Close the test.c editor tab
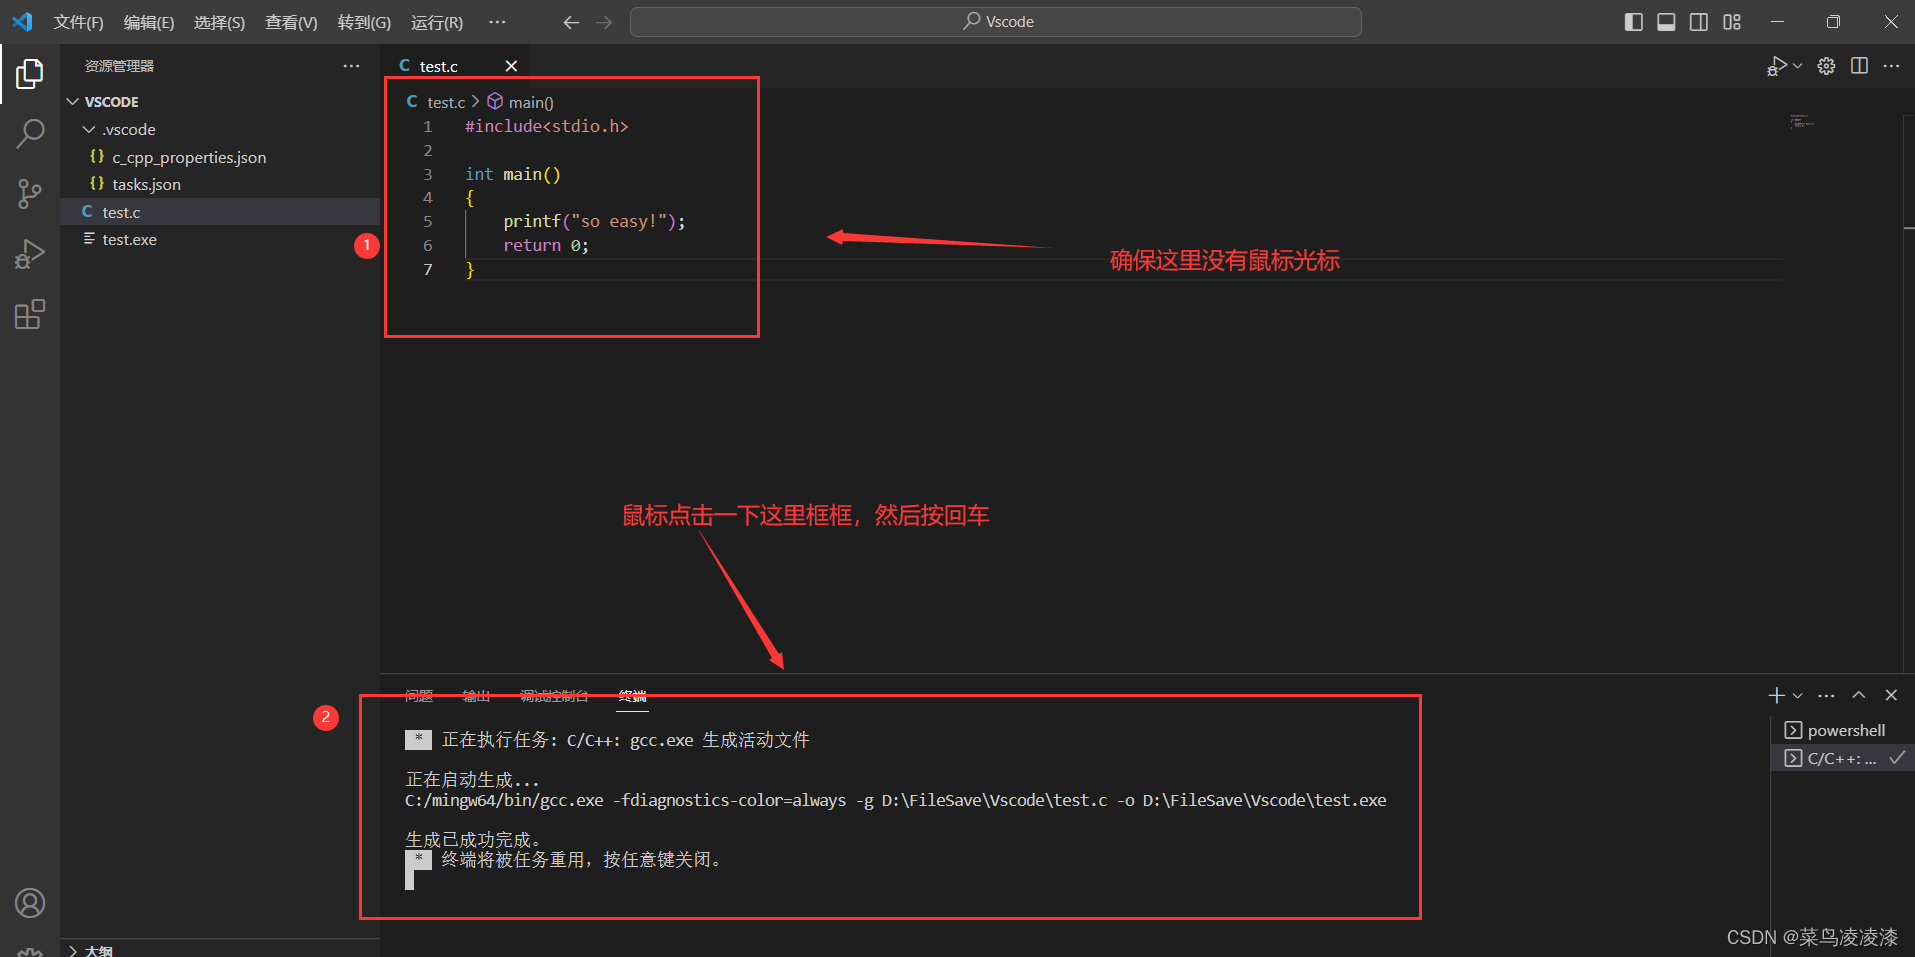Image resolution: width=1915 pixels, height=957 pixels. (x=511, y=66)
